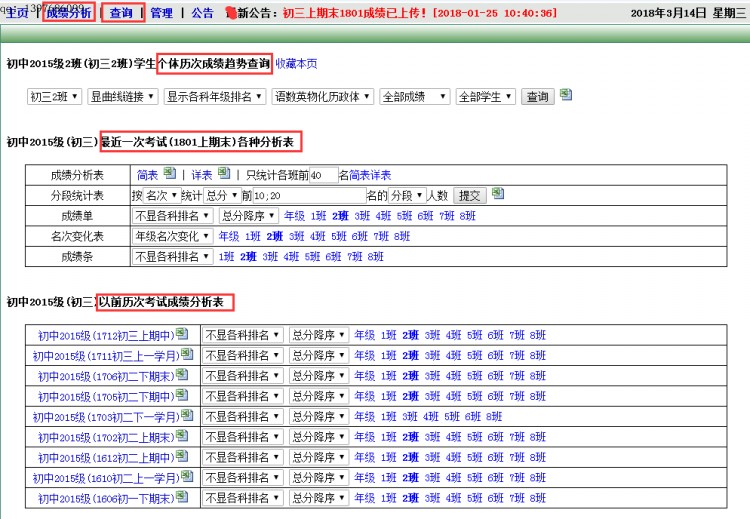The image size is (750, 519).
Task: Export query results via Excel icon beside 查询 button
Action: (566, 95)
